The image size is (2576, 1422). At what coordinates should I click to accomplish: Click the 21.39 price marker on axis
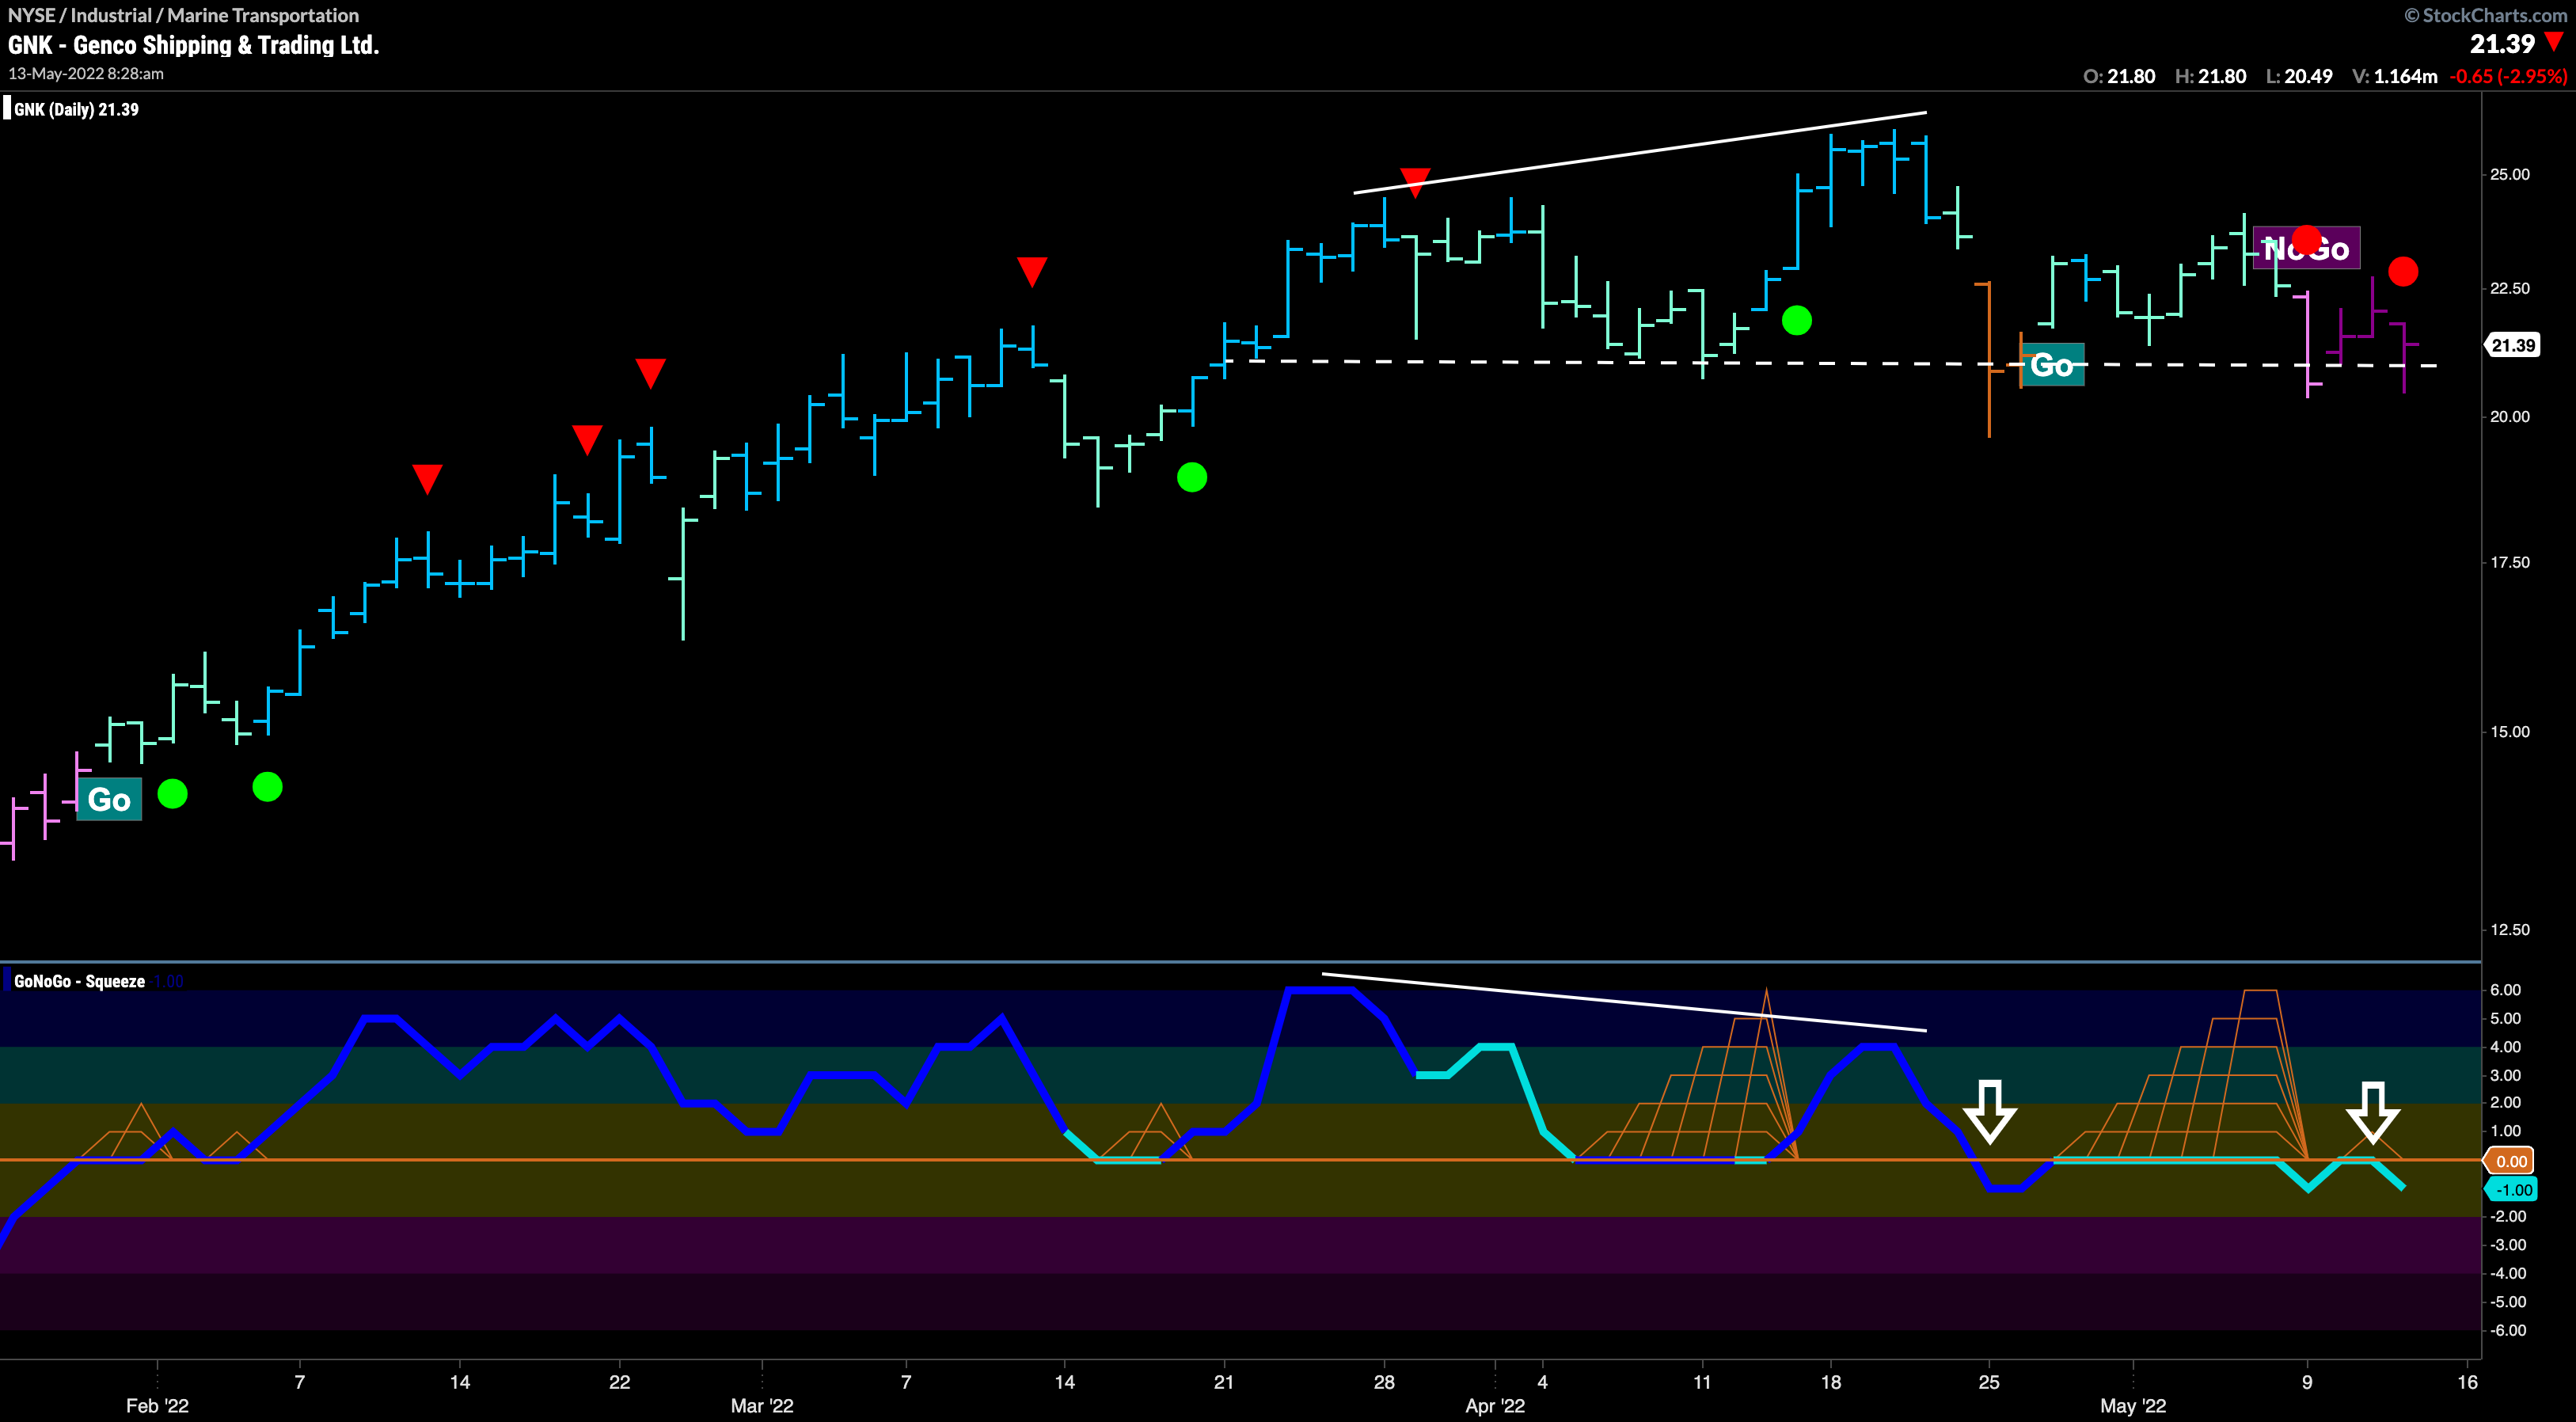coord(2512,345)
